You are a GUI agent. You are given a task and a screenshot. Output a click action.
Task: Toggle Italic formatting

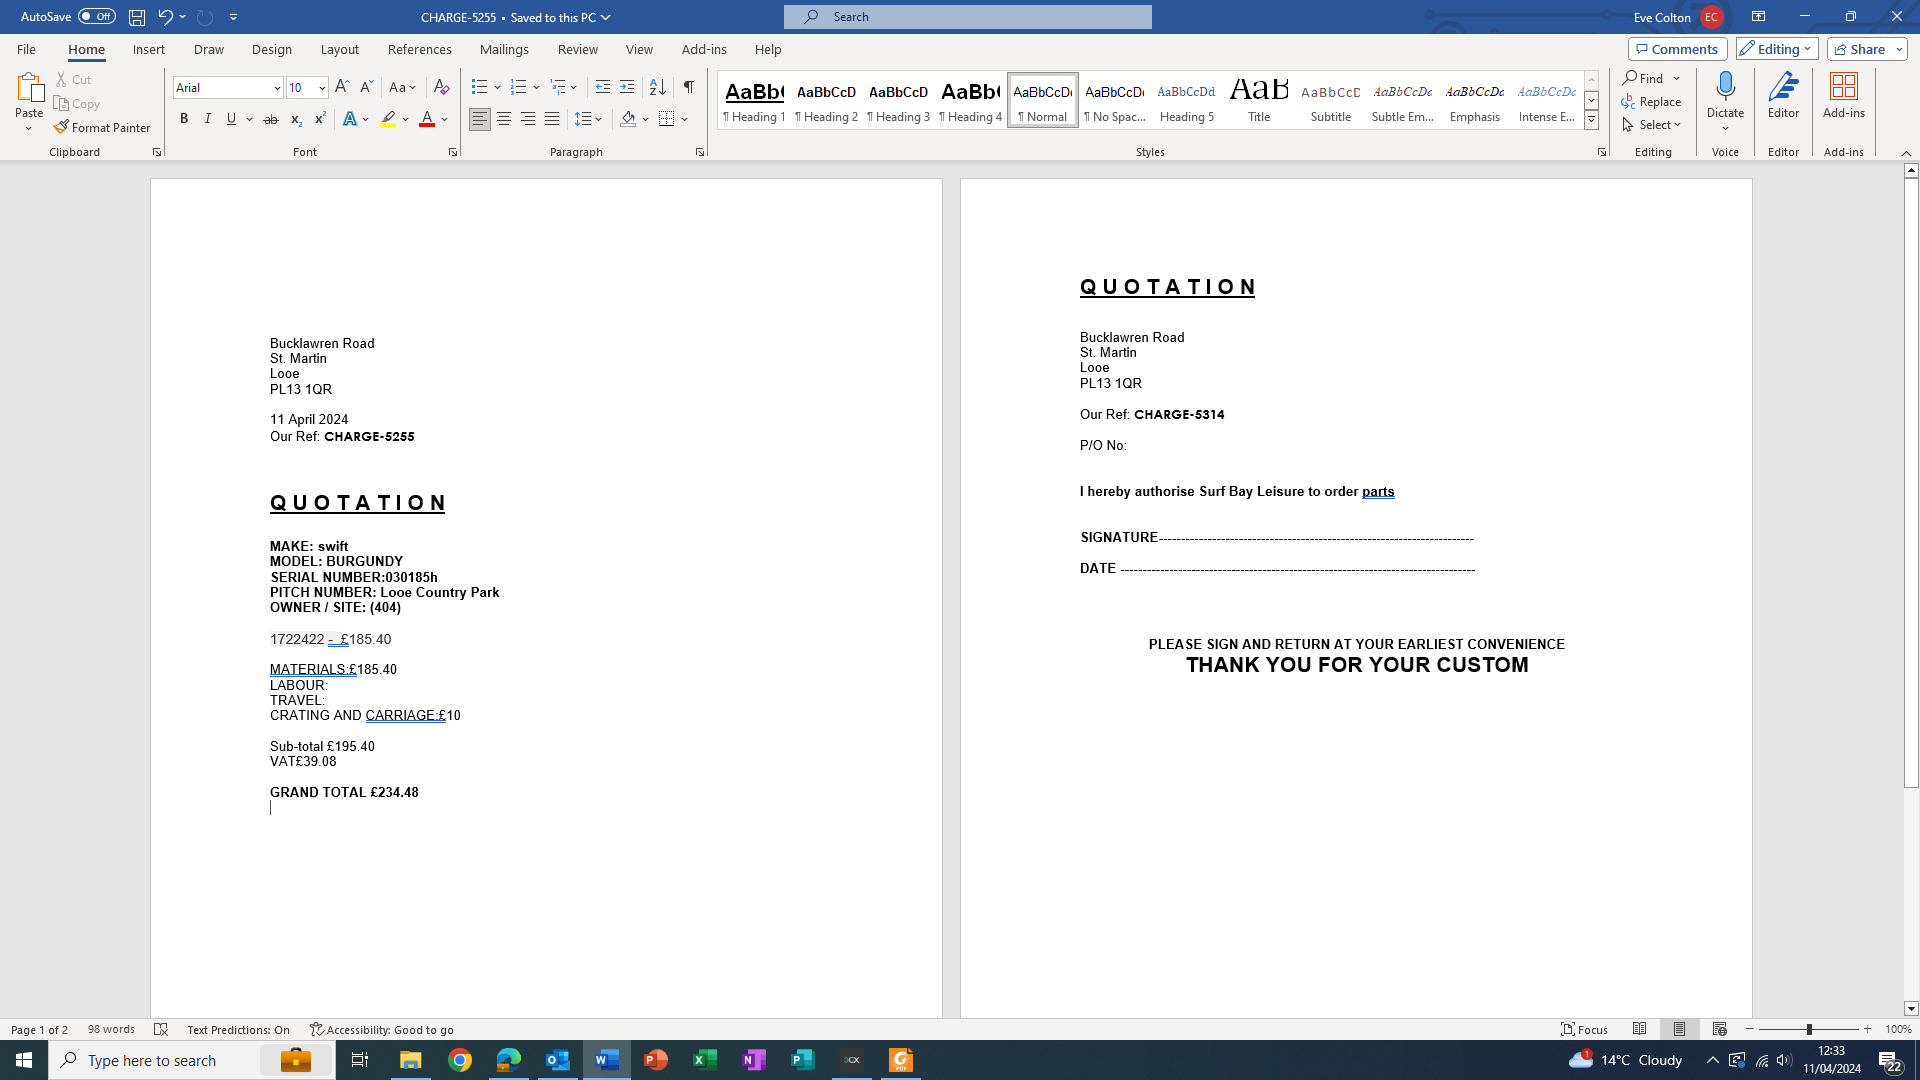point(208,119)
